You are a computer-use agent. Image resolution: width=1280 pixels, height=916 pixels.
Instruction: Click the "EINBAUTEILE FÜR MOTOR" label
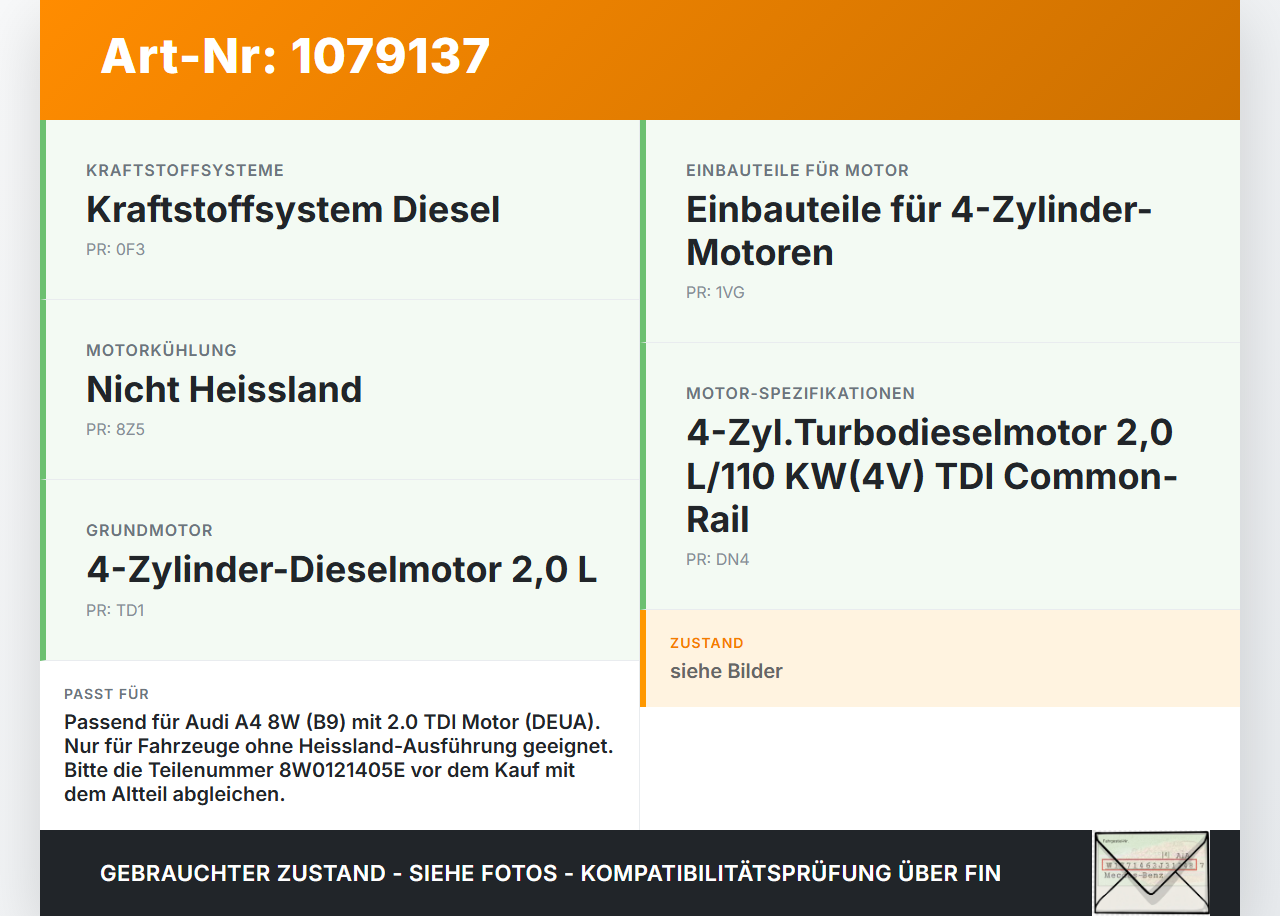797,170
